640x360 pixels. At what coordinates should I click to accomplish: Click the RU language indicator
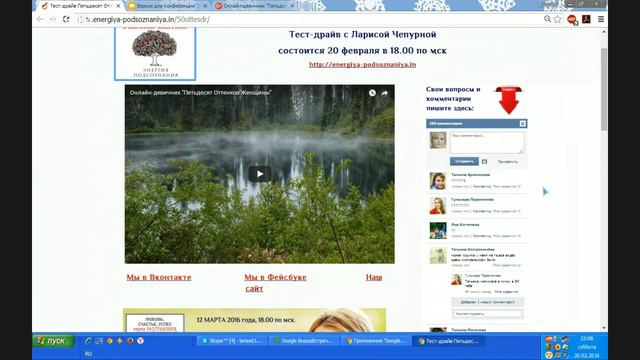click(x=89, y=354)
